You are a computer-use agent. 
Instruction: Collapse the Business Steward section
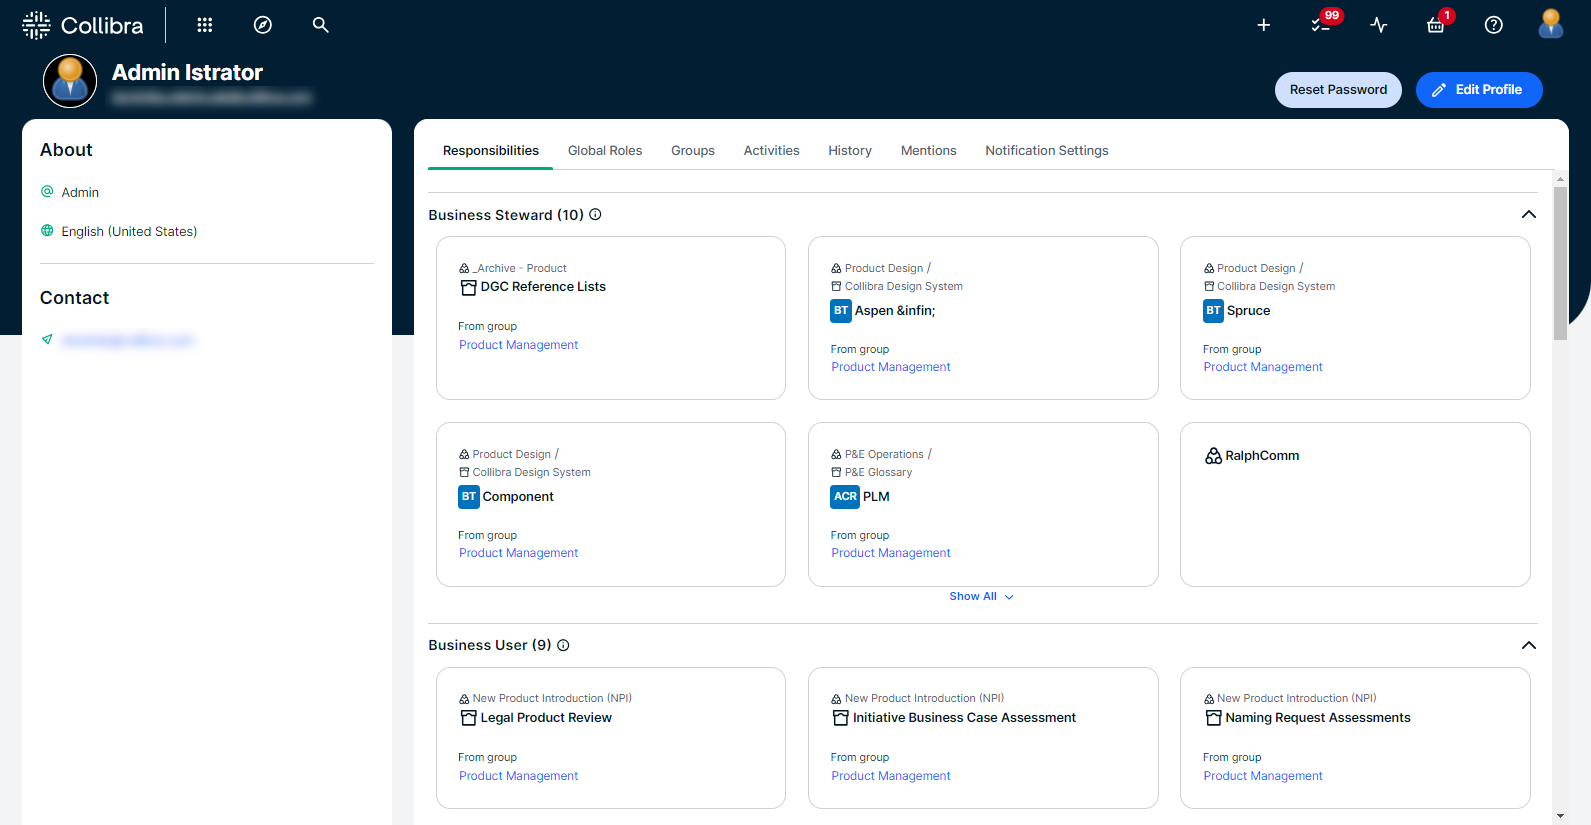(x=1528, y=214)
